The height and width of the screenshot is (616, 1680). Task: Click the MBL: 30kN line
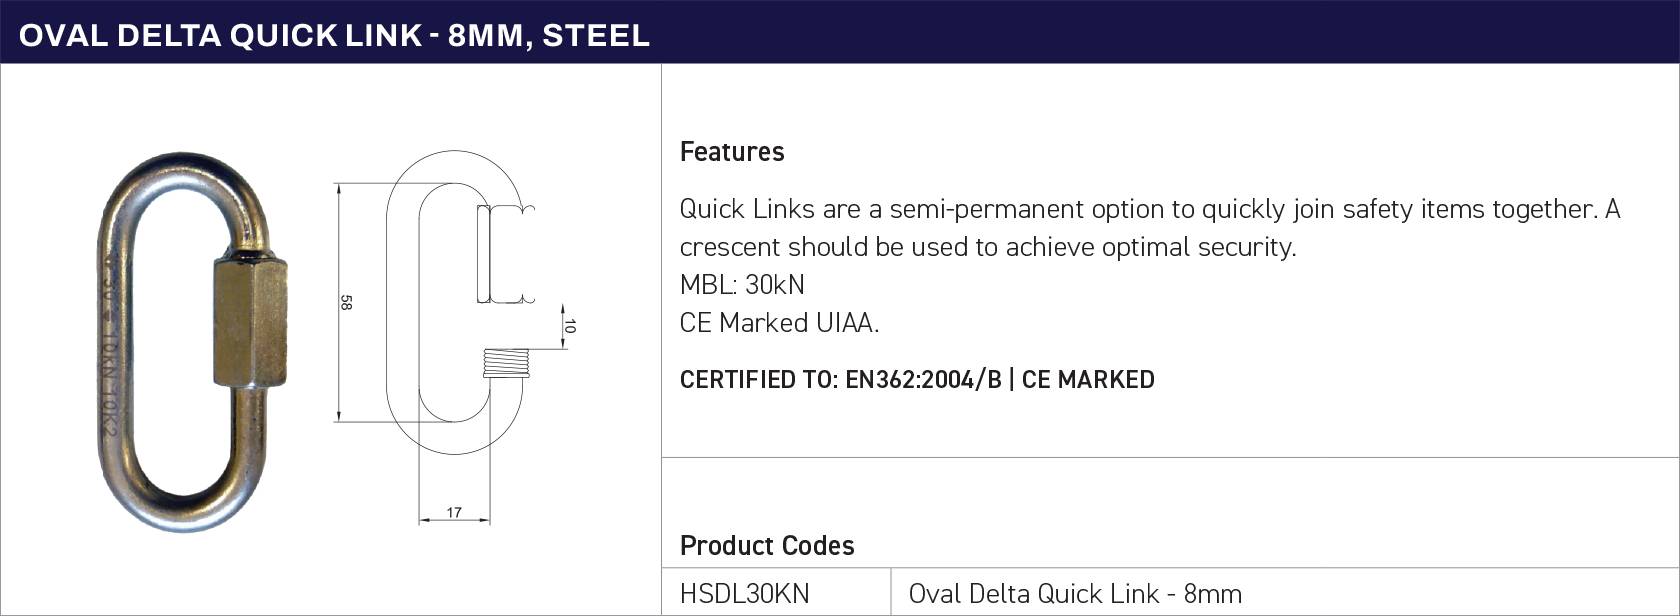[x=742, y=285]
